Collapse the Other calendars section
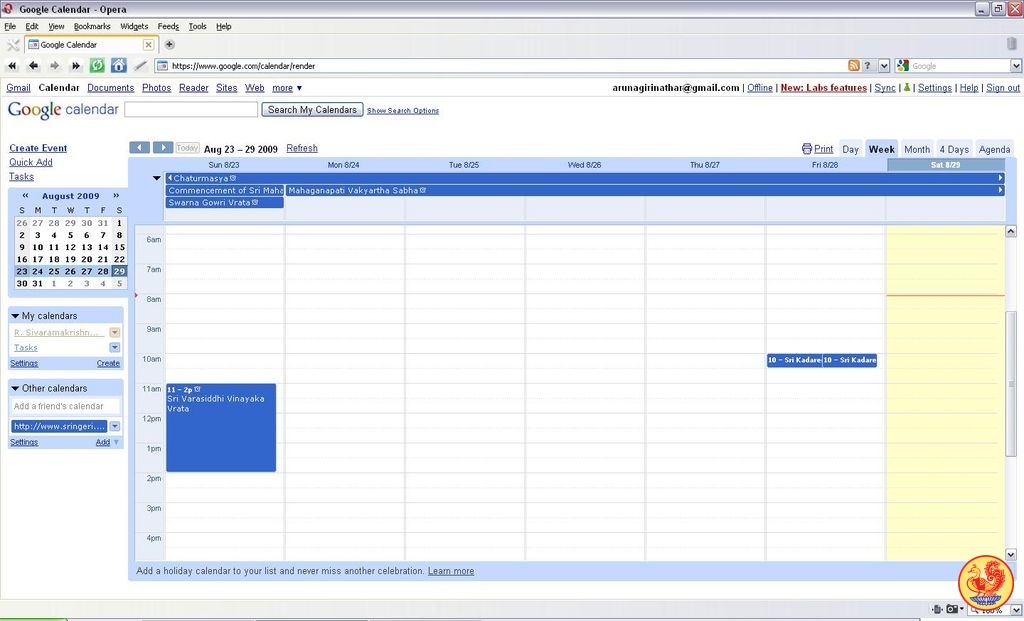Image resolution: width=1024 pixels, height=621 pixels. [15, 389]
